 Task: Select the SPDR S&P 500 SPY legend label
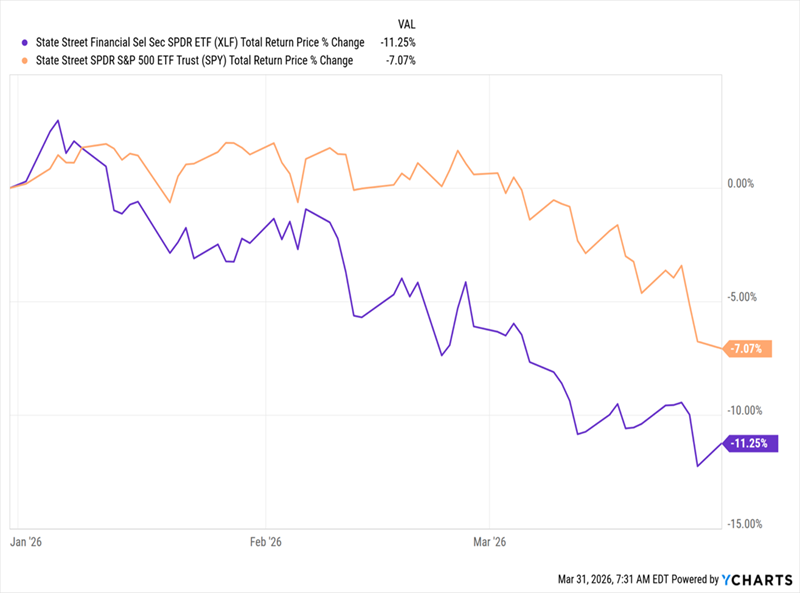194,60
